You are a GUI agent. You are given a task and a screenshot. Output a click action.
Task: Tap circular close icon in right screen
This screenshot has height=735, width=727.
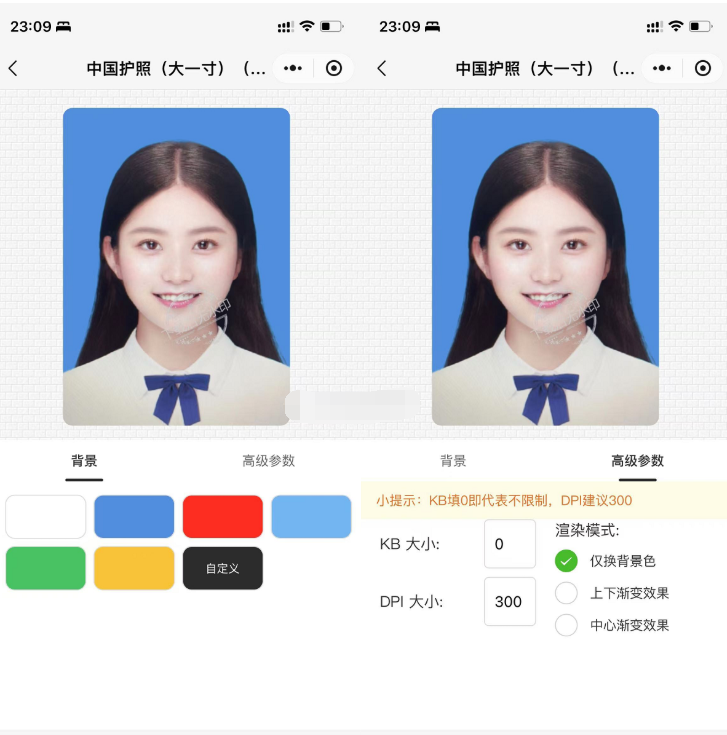(703, 68)
